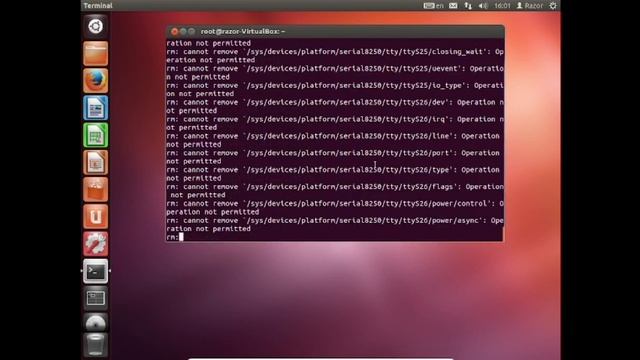The width and height of the screenshot is (640, 360).
Task: Click the line ending with ttyS26/type
Action: click(x=333, y=170)
